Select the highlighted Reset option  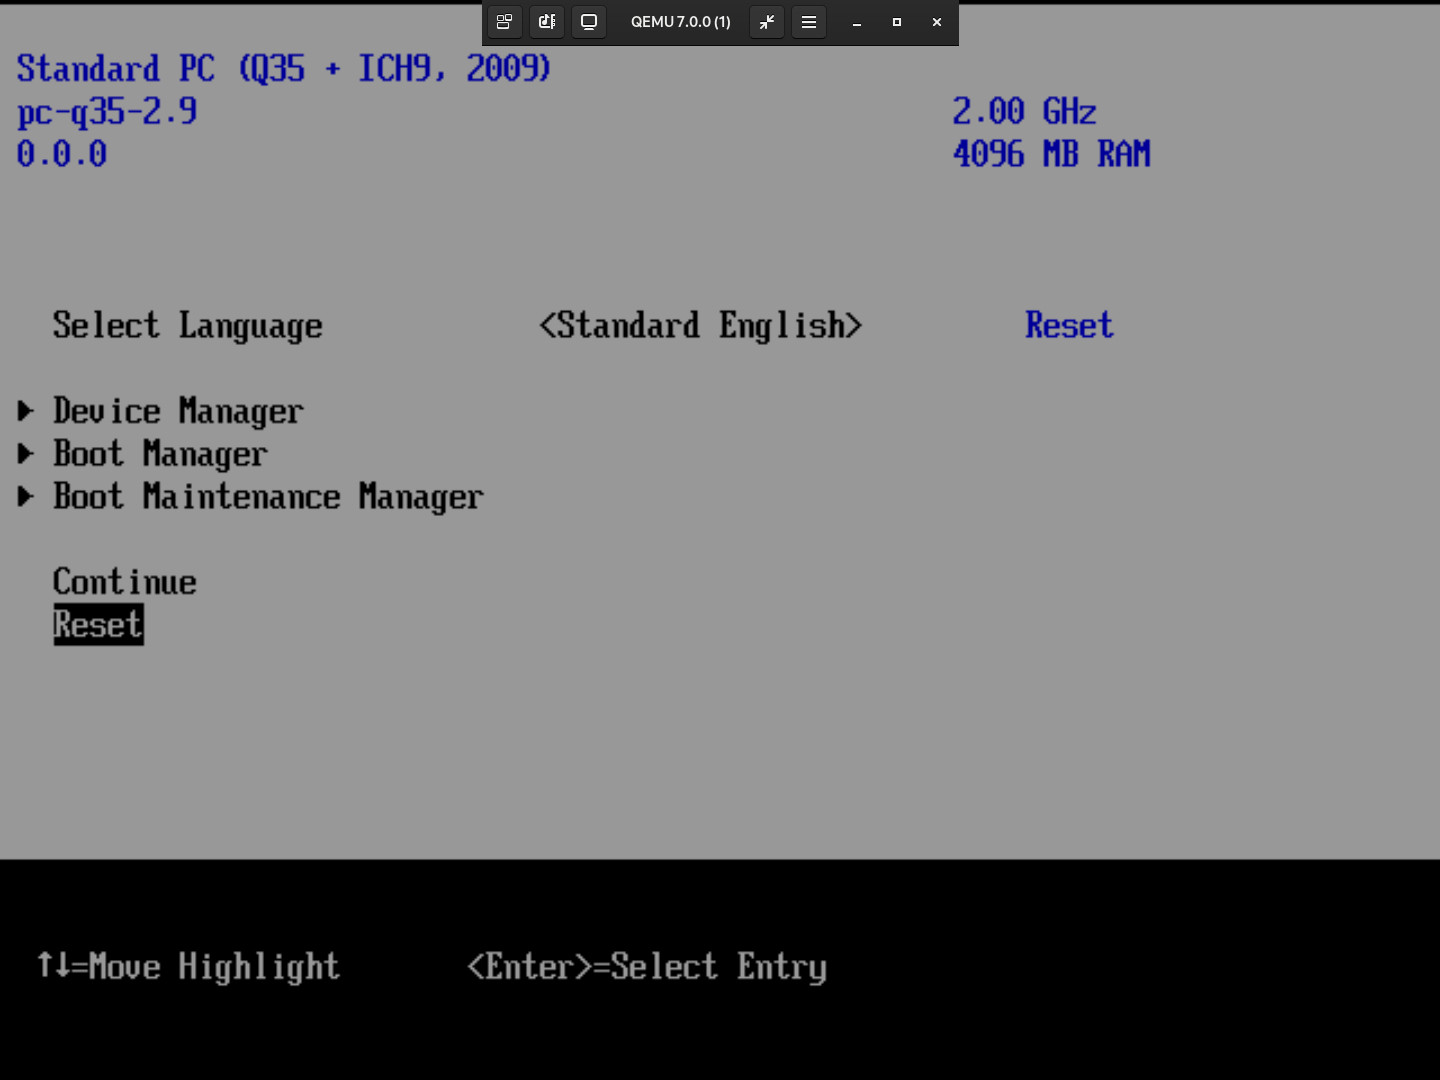[x=98, y=625]
